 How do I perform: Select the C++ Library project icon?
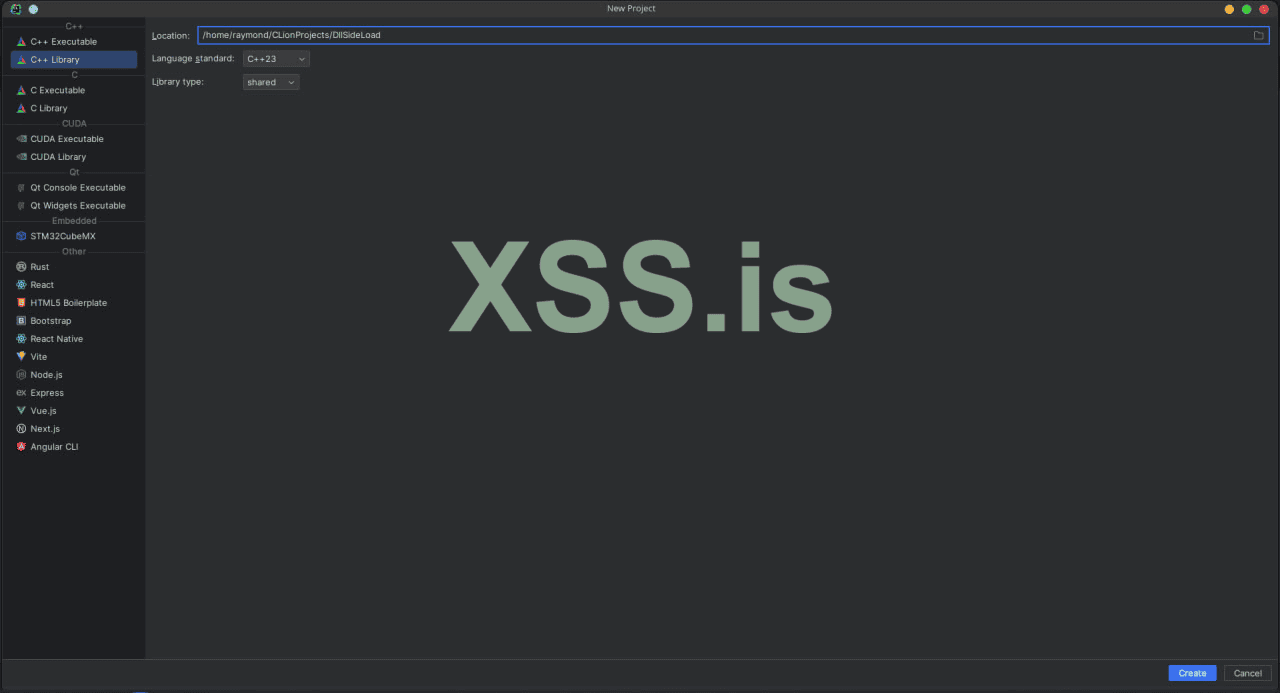click(x=21, y=60)
